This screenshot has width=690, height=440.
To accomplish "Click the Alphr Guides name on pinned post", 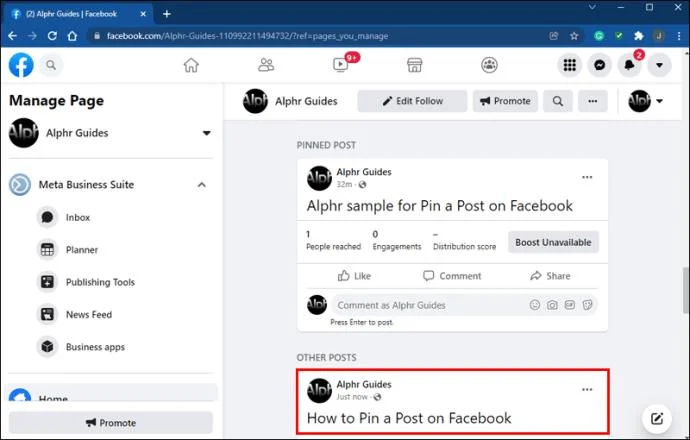I will [364, 172].
